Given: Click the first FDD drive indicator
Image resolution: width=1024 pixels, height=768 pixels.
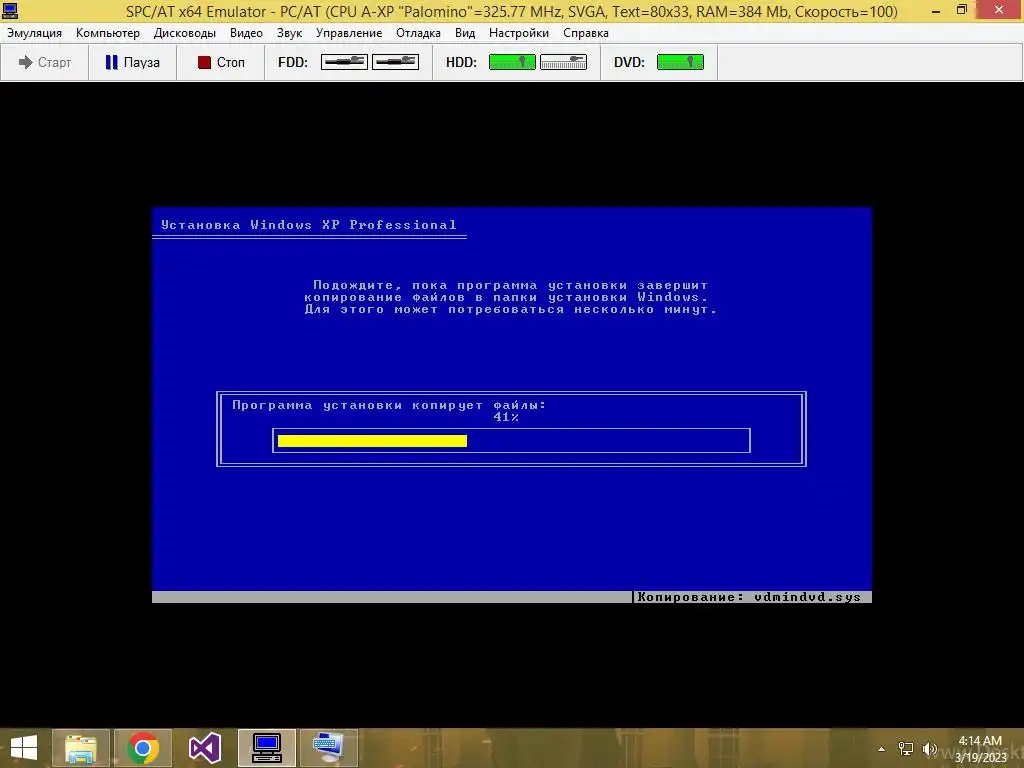Looking at the screenshot, I should (x=344, y=62).
